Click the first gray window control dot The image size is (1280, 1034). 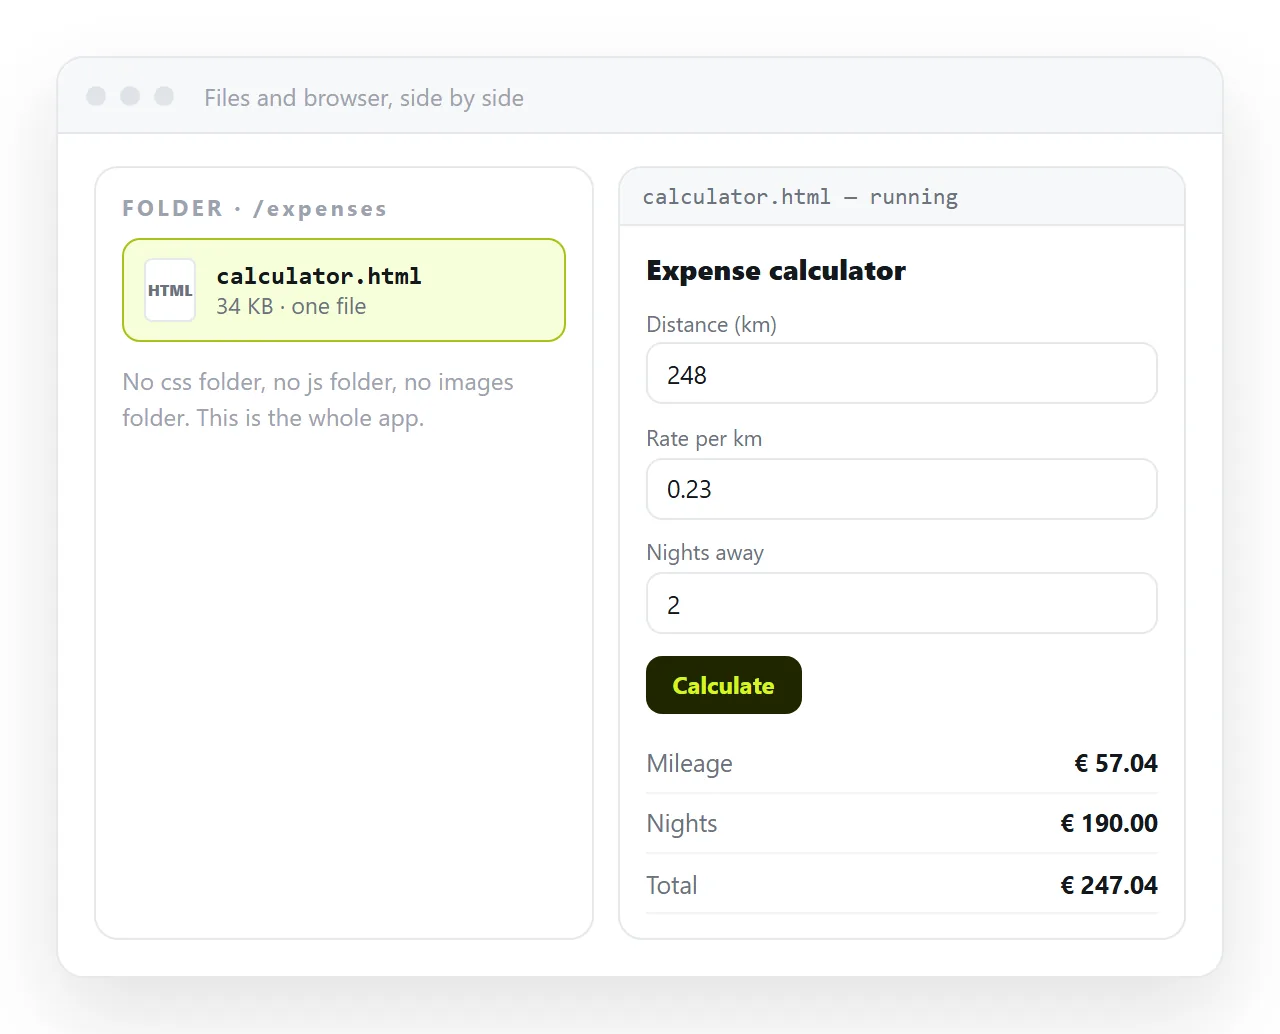pos(96,96)
